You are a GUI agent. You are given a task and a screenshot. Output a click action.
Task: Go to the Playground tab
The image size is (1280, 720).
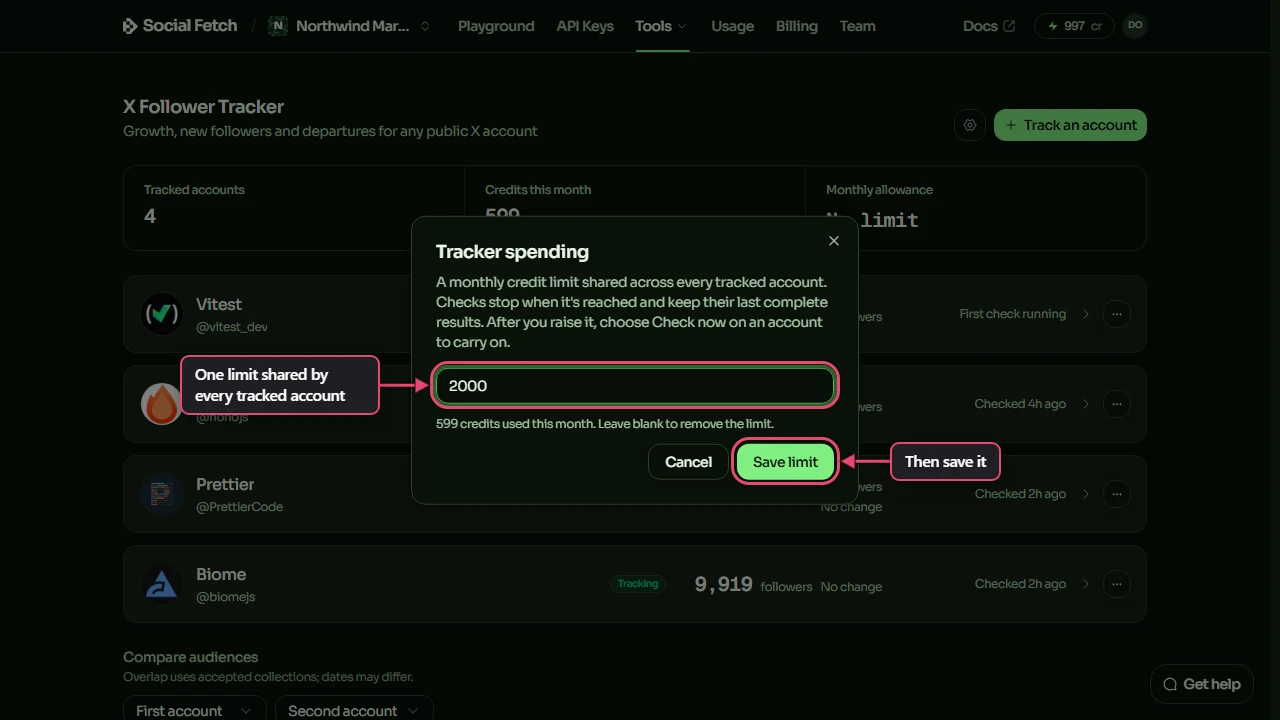496,26
